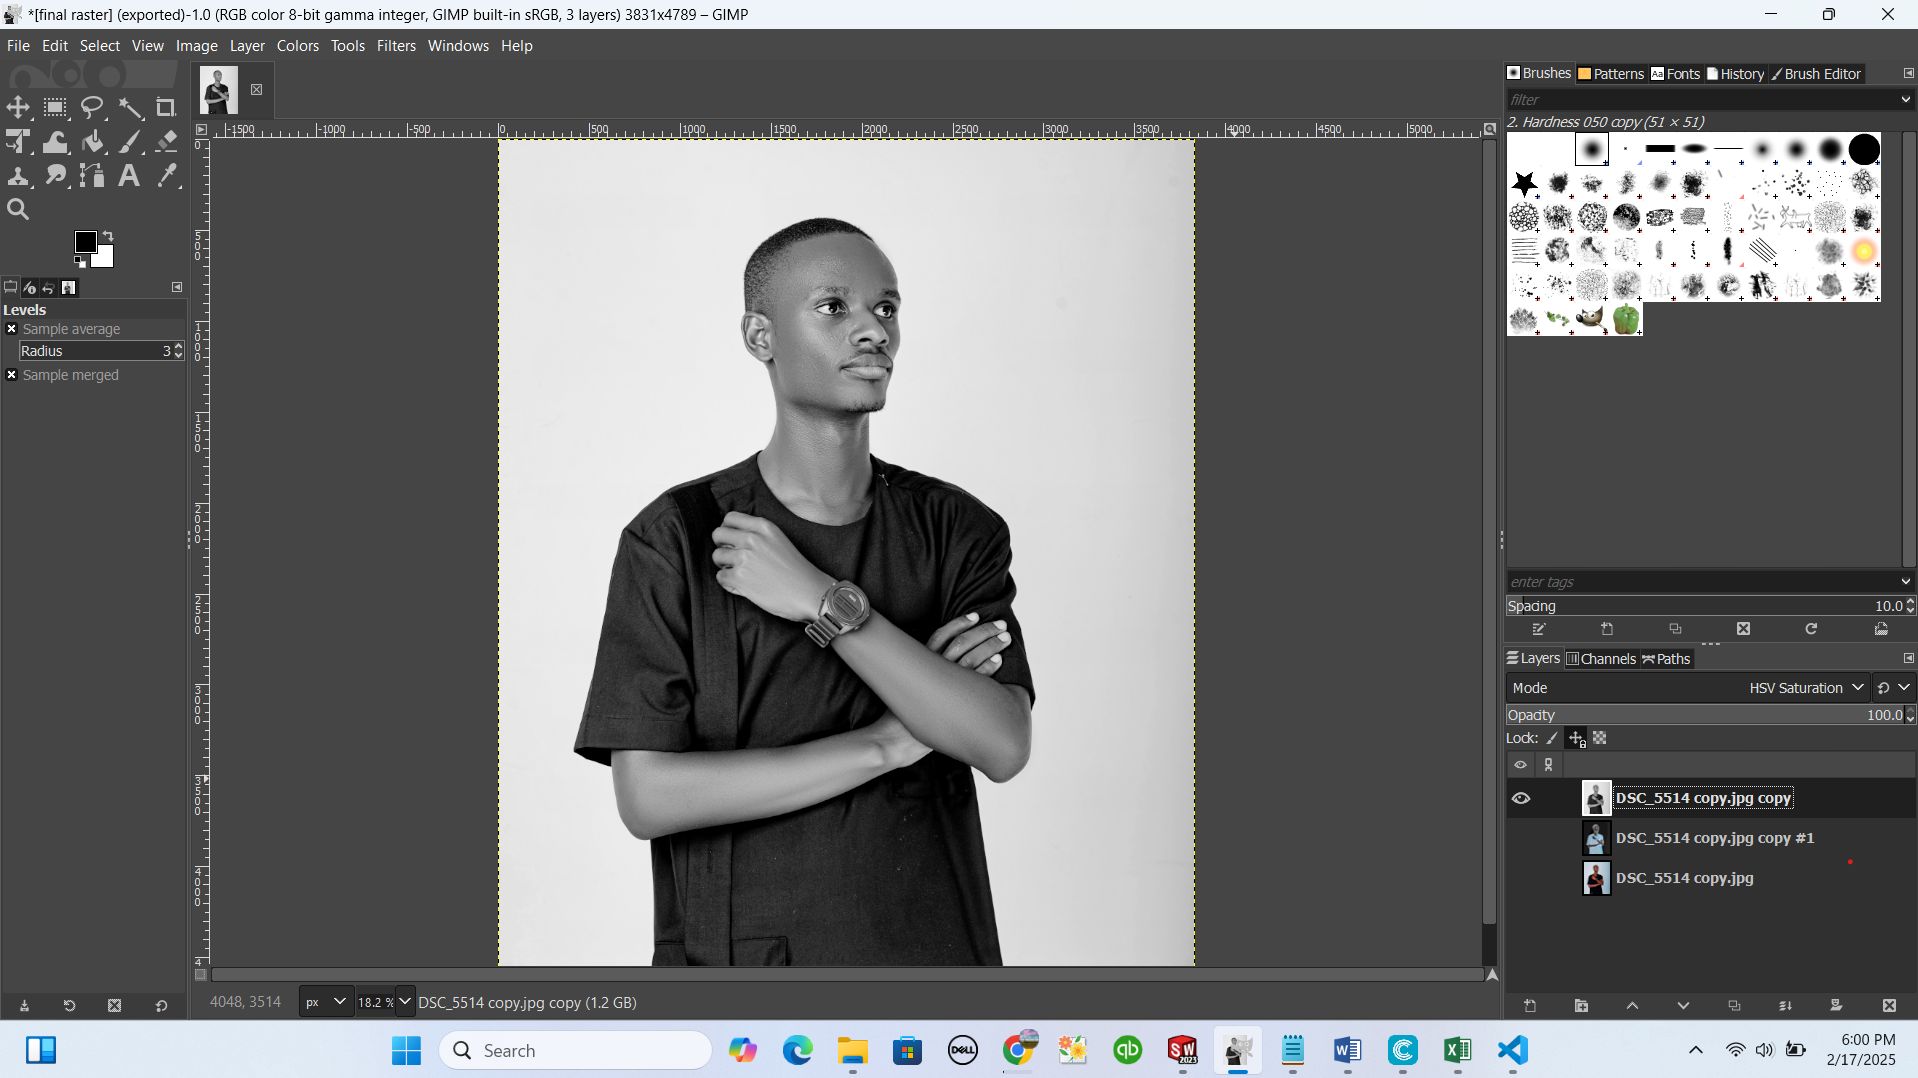Delete the selected layer
The width and height of the screenshot is (1918, 1078).
(x=1889, y=1006)
